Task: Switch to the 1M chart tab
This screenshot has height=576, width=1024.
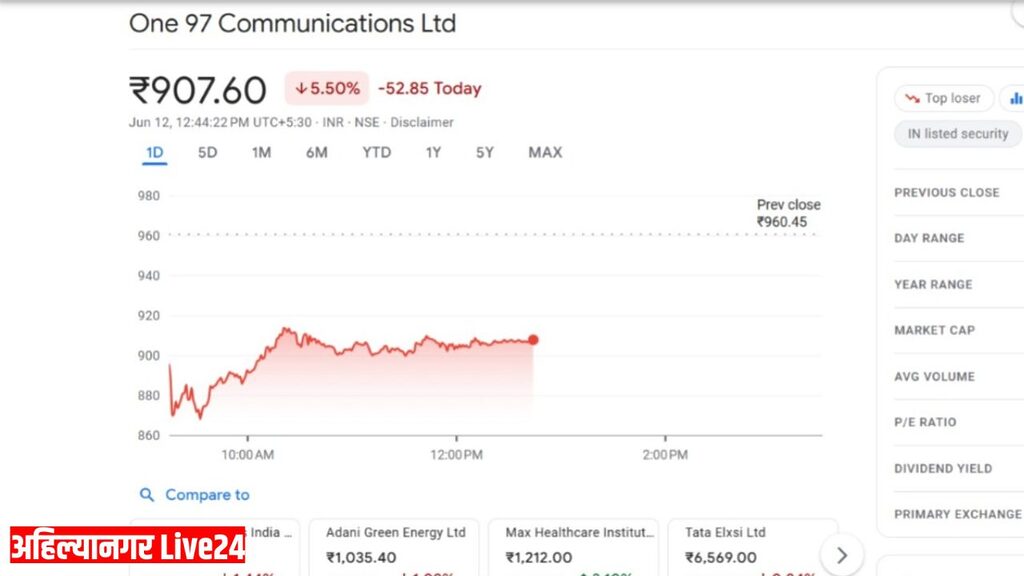Action: 261,153
